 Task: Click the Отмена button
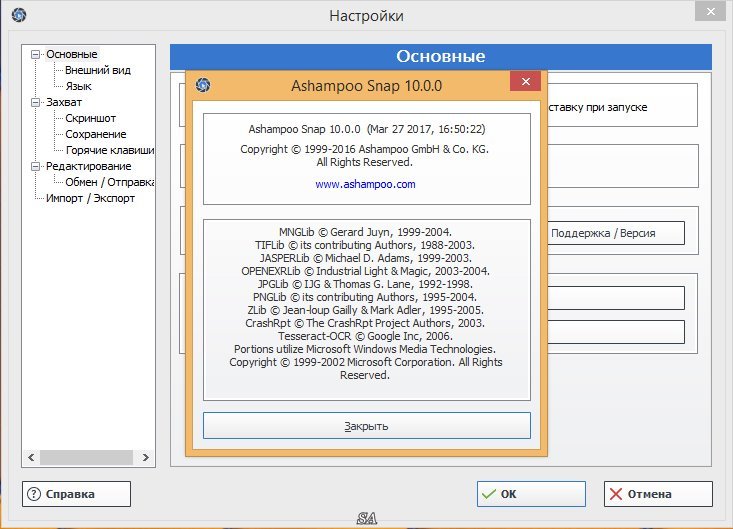coord(658,494)
